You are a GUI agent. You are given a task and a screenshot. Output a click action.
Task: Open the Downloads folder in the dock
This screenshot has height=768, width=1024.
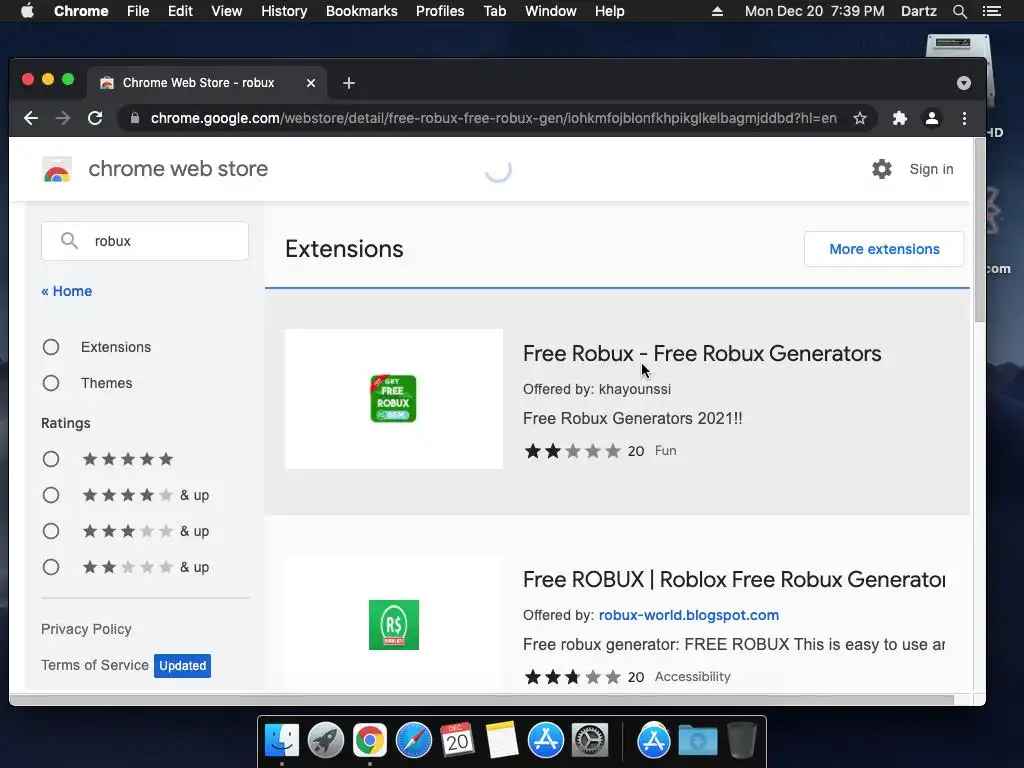[697, 741]
